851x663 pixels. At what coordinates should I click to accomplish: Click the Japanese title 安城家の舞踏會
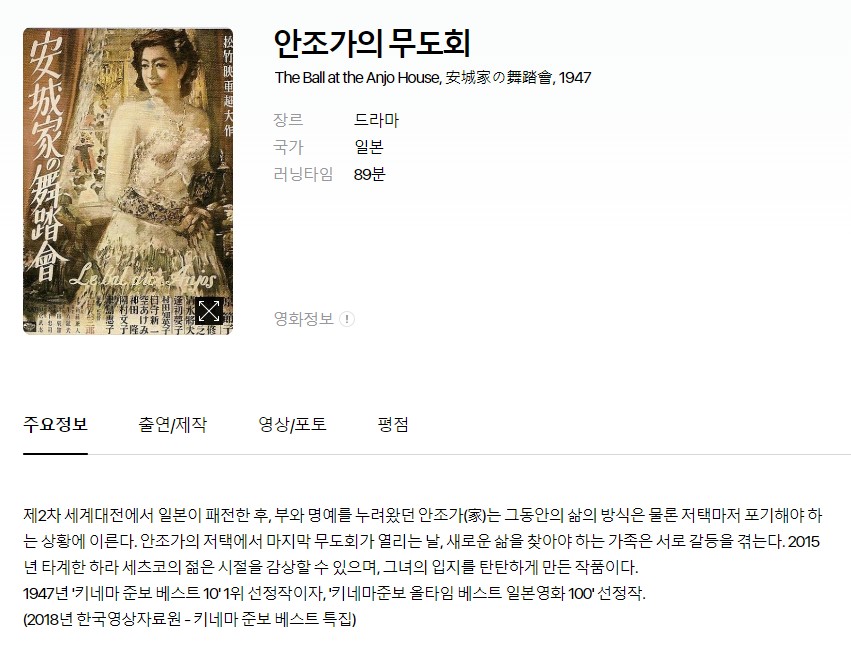[x=498, y=78]
